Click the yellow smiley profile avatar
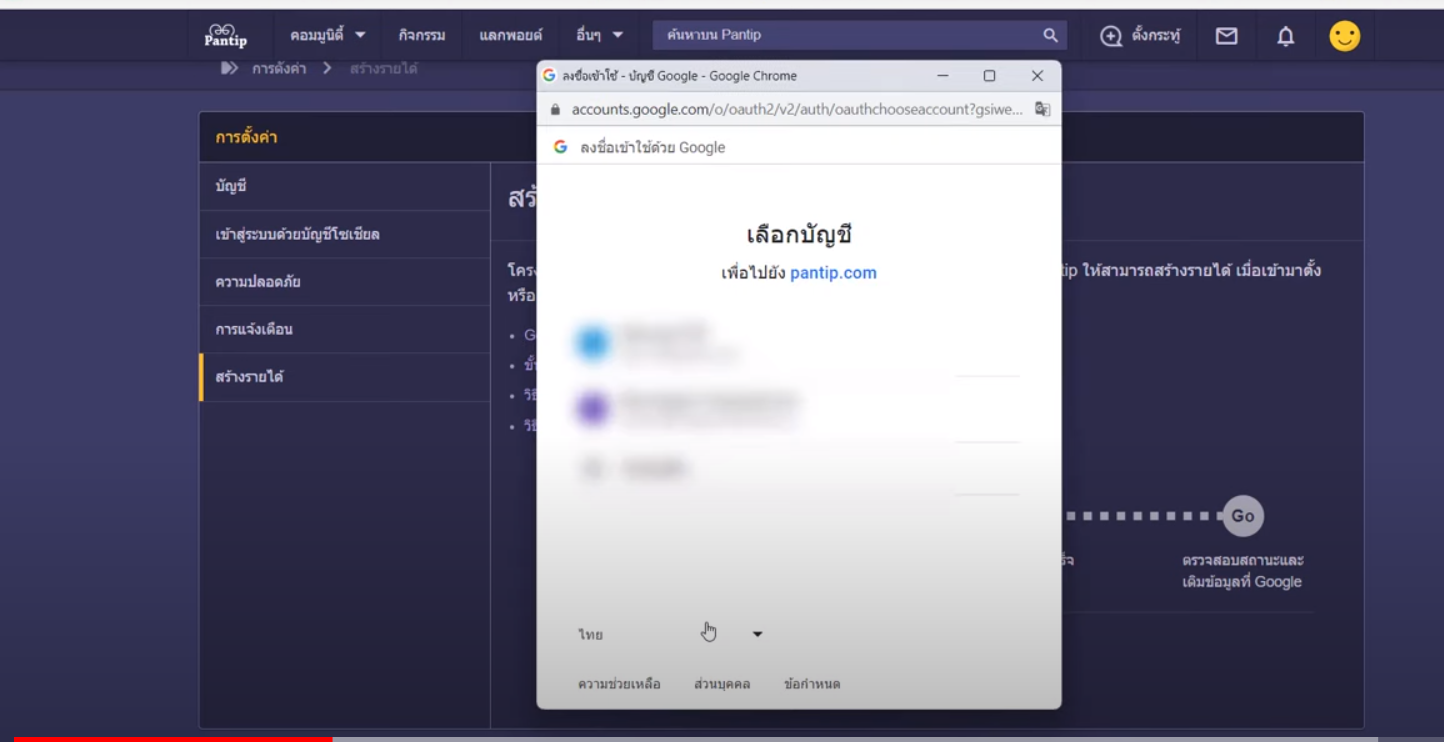The width and height of the screenshot is (1444, 742). pos(1345,36)
